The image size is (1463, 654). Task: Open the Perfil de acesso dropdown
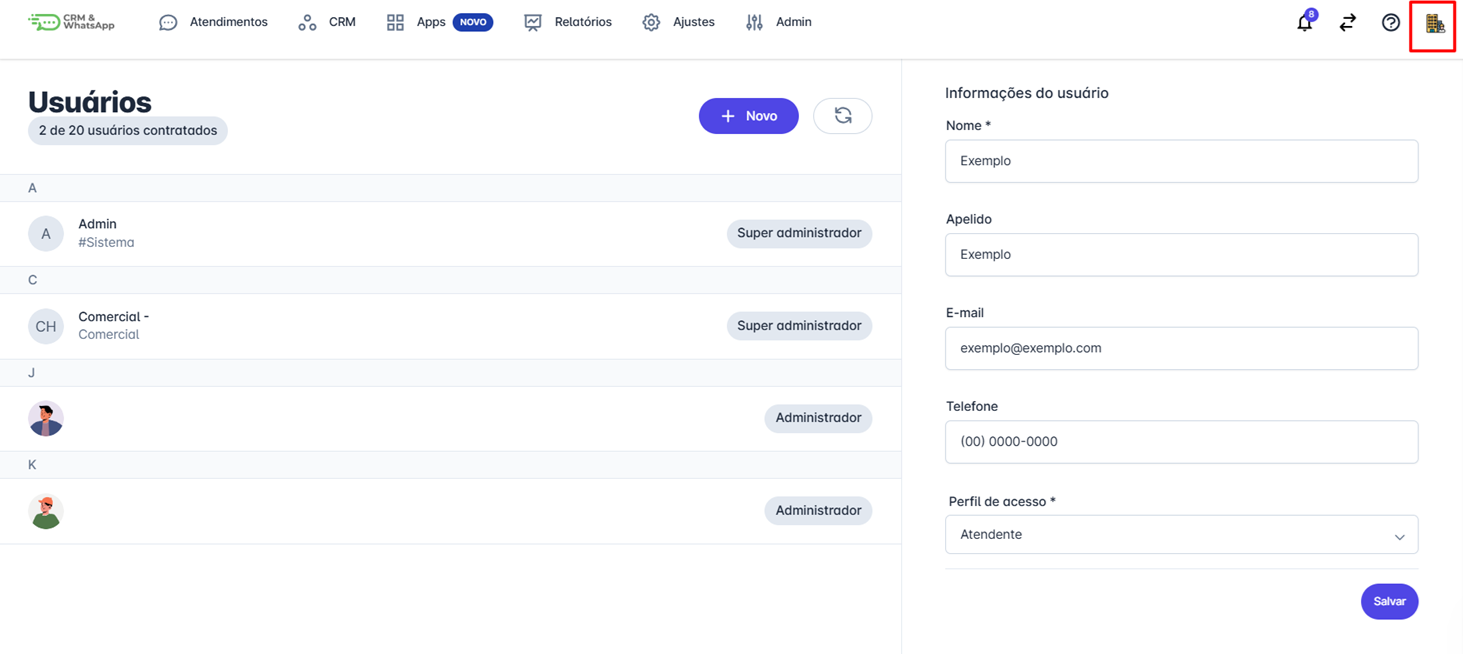[x=1181, y=535]
